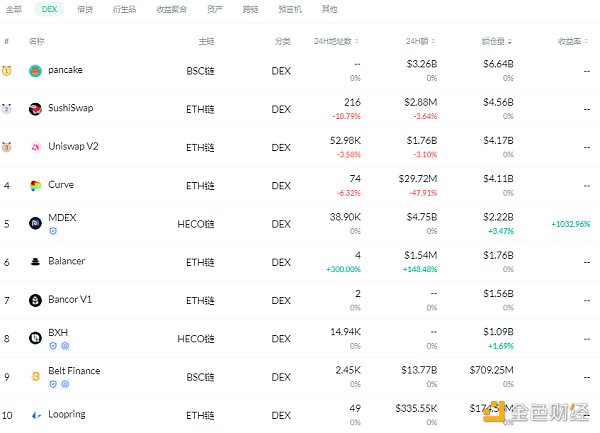This screenshot has width=600, height=433.
Task: Click the Uniswap V2 unicorn logo
Action: pos(35,147)
